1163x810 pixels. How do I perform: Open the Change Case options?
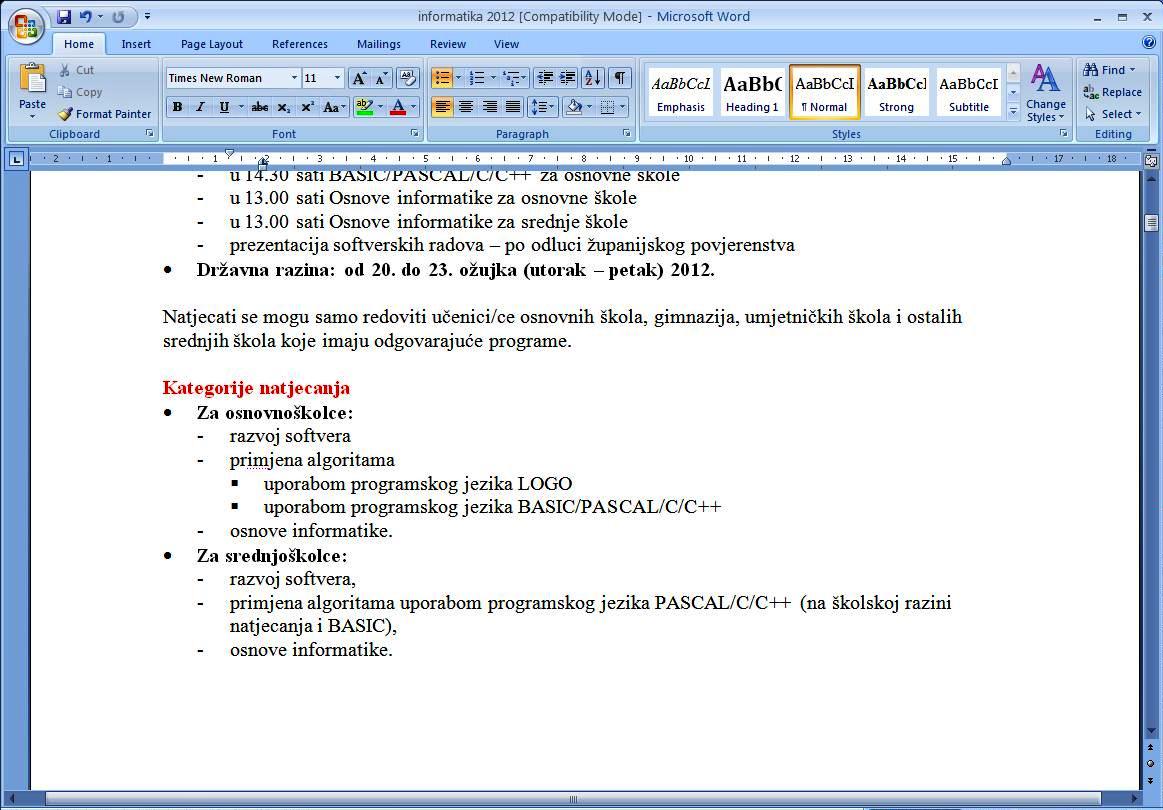coord(332,107)
